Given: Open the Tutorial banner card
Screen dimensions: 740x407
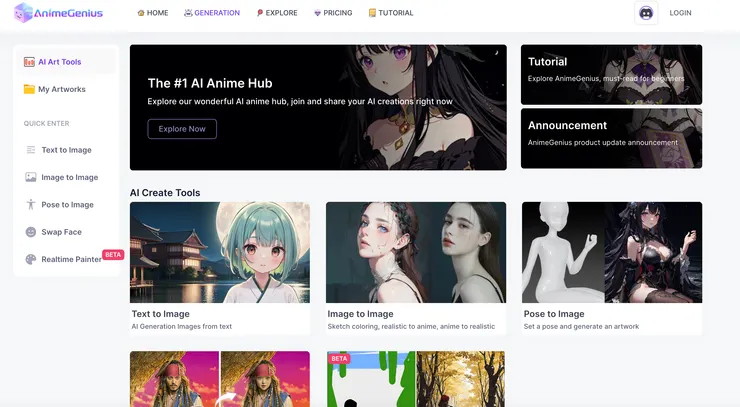Looking at the screenshot, I should pyautogui.click(x=611, y=75).
